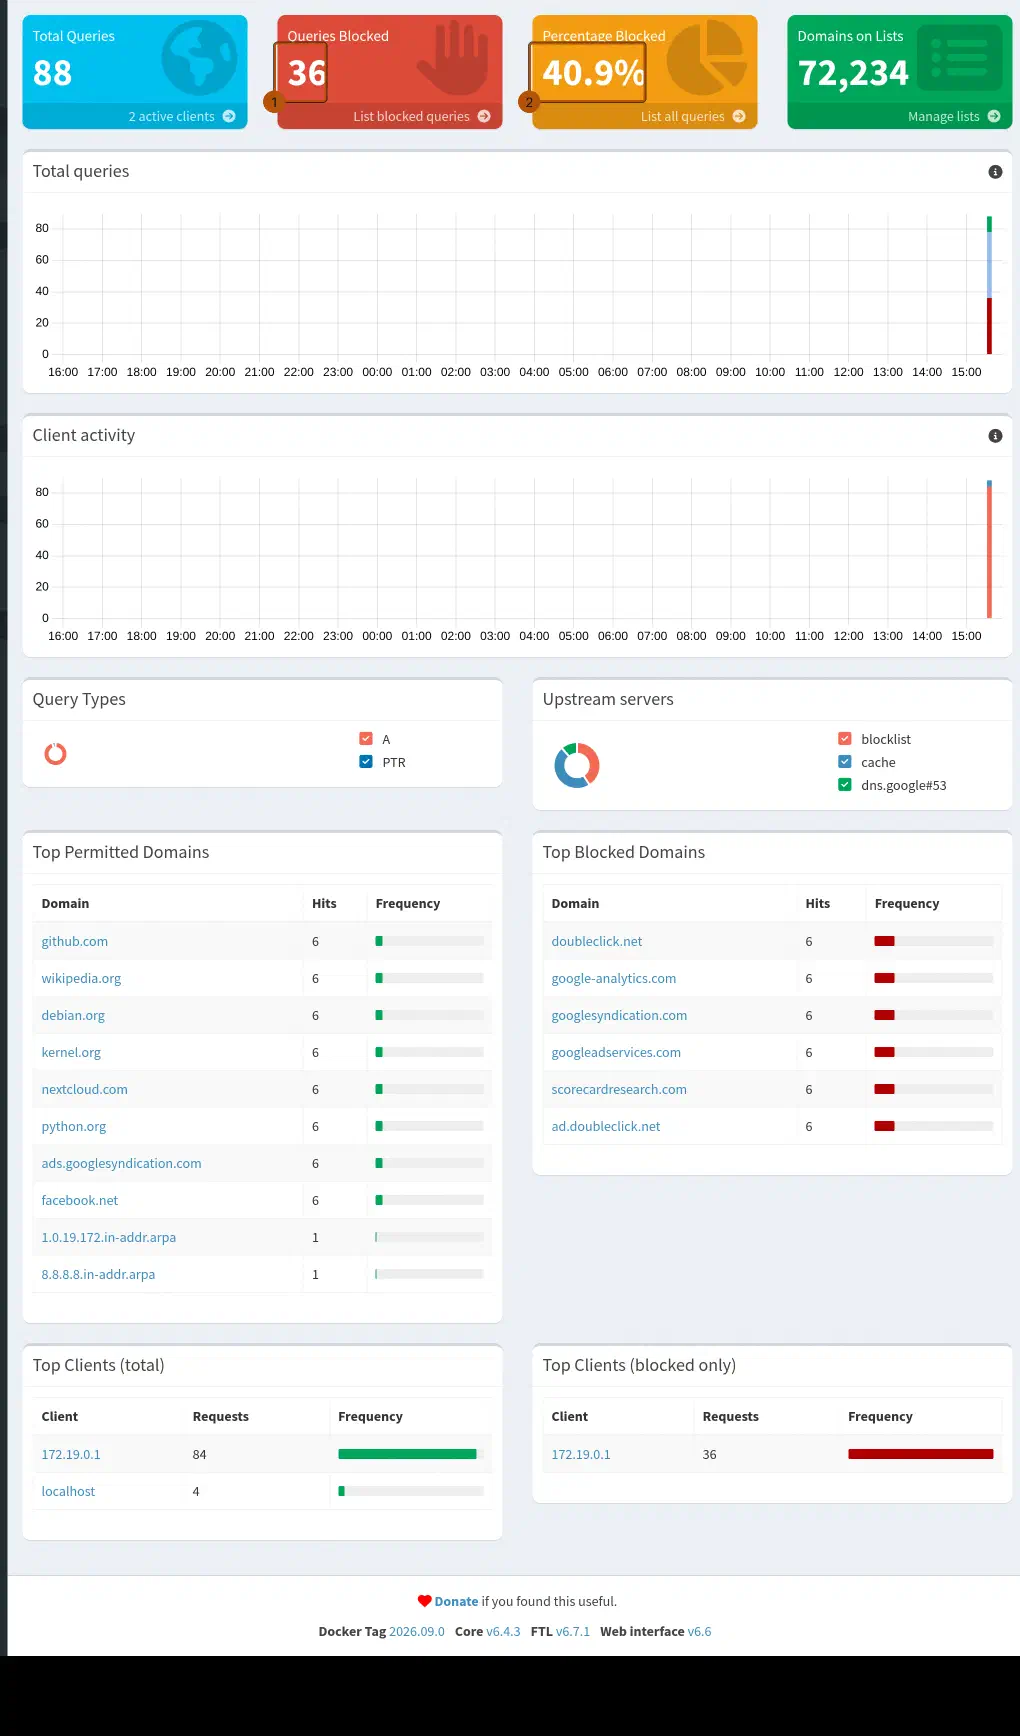Click the heart icon beside Donate
The height and width of the screenshot is (1736, 1020).
pyautogui.click(x=424, y=1601)
